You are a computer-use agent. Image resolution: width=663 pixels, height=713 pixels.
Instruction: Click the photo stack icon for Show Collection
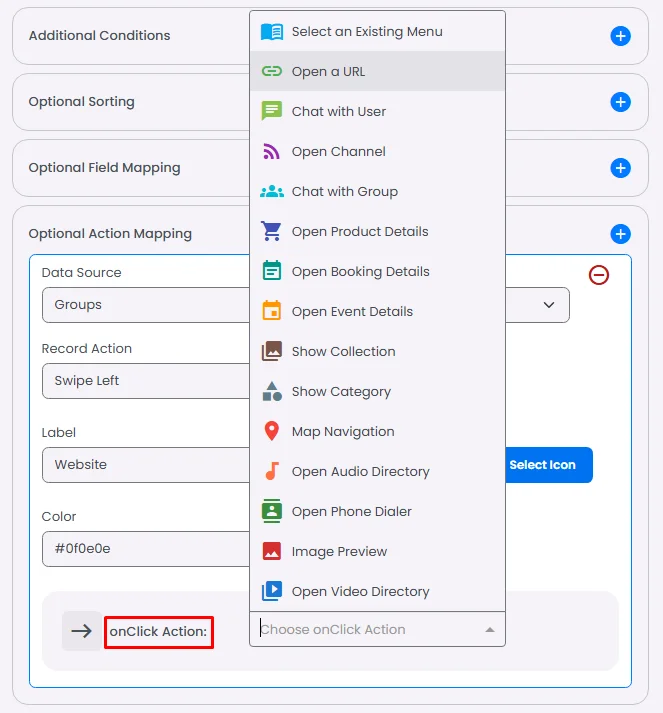click(272, 351)
